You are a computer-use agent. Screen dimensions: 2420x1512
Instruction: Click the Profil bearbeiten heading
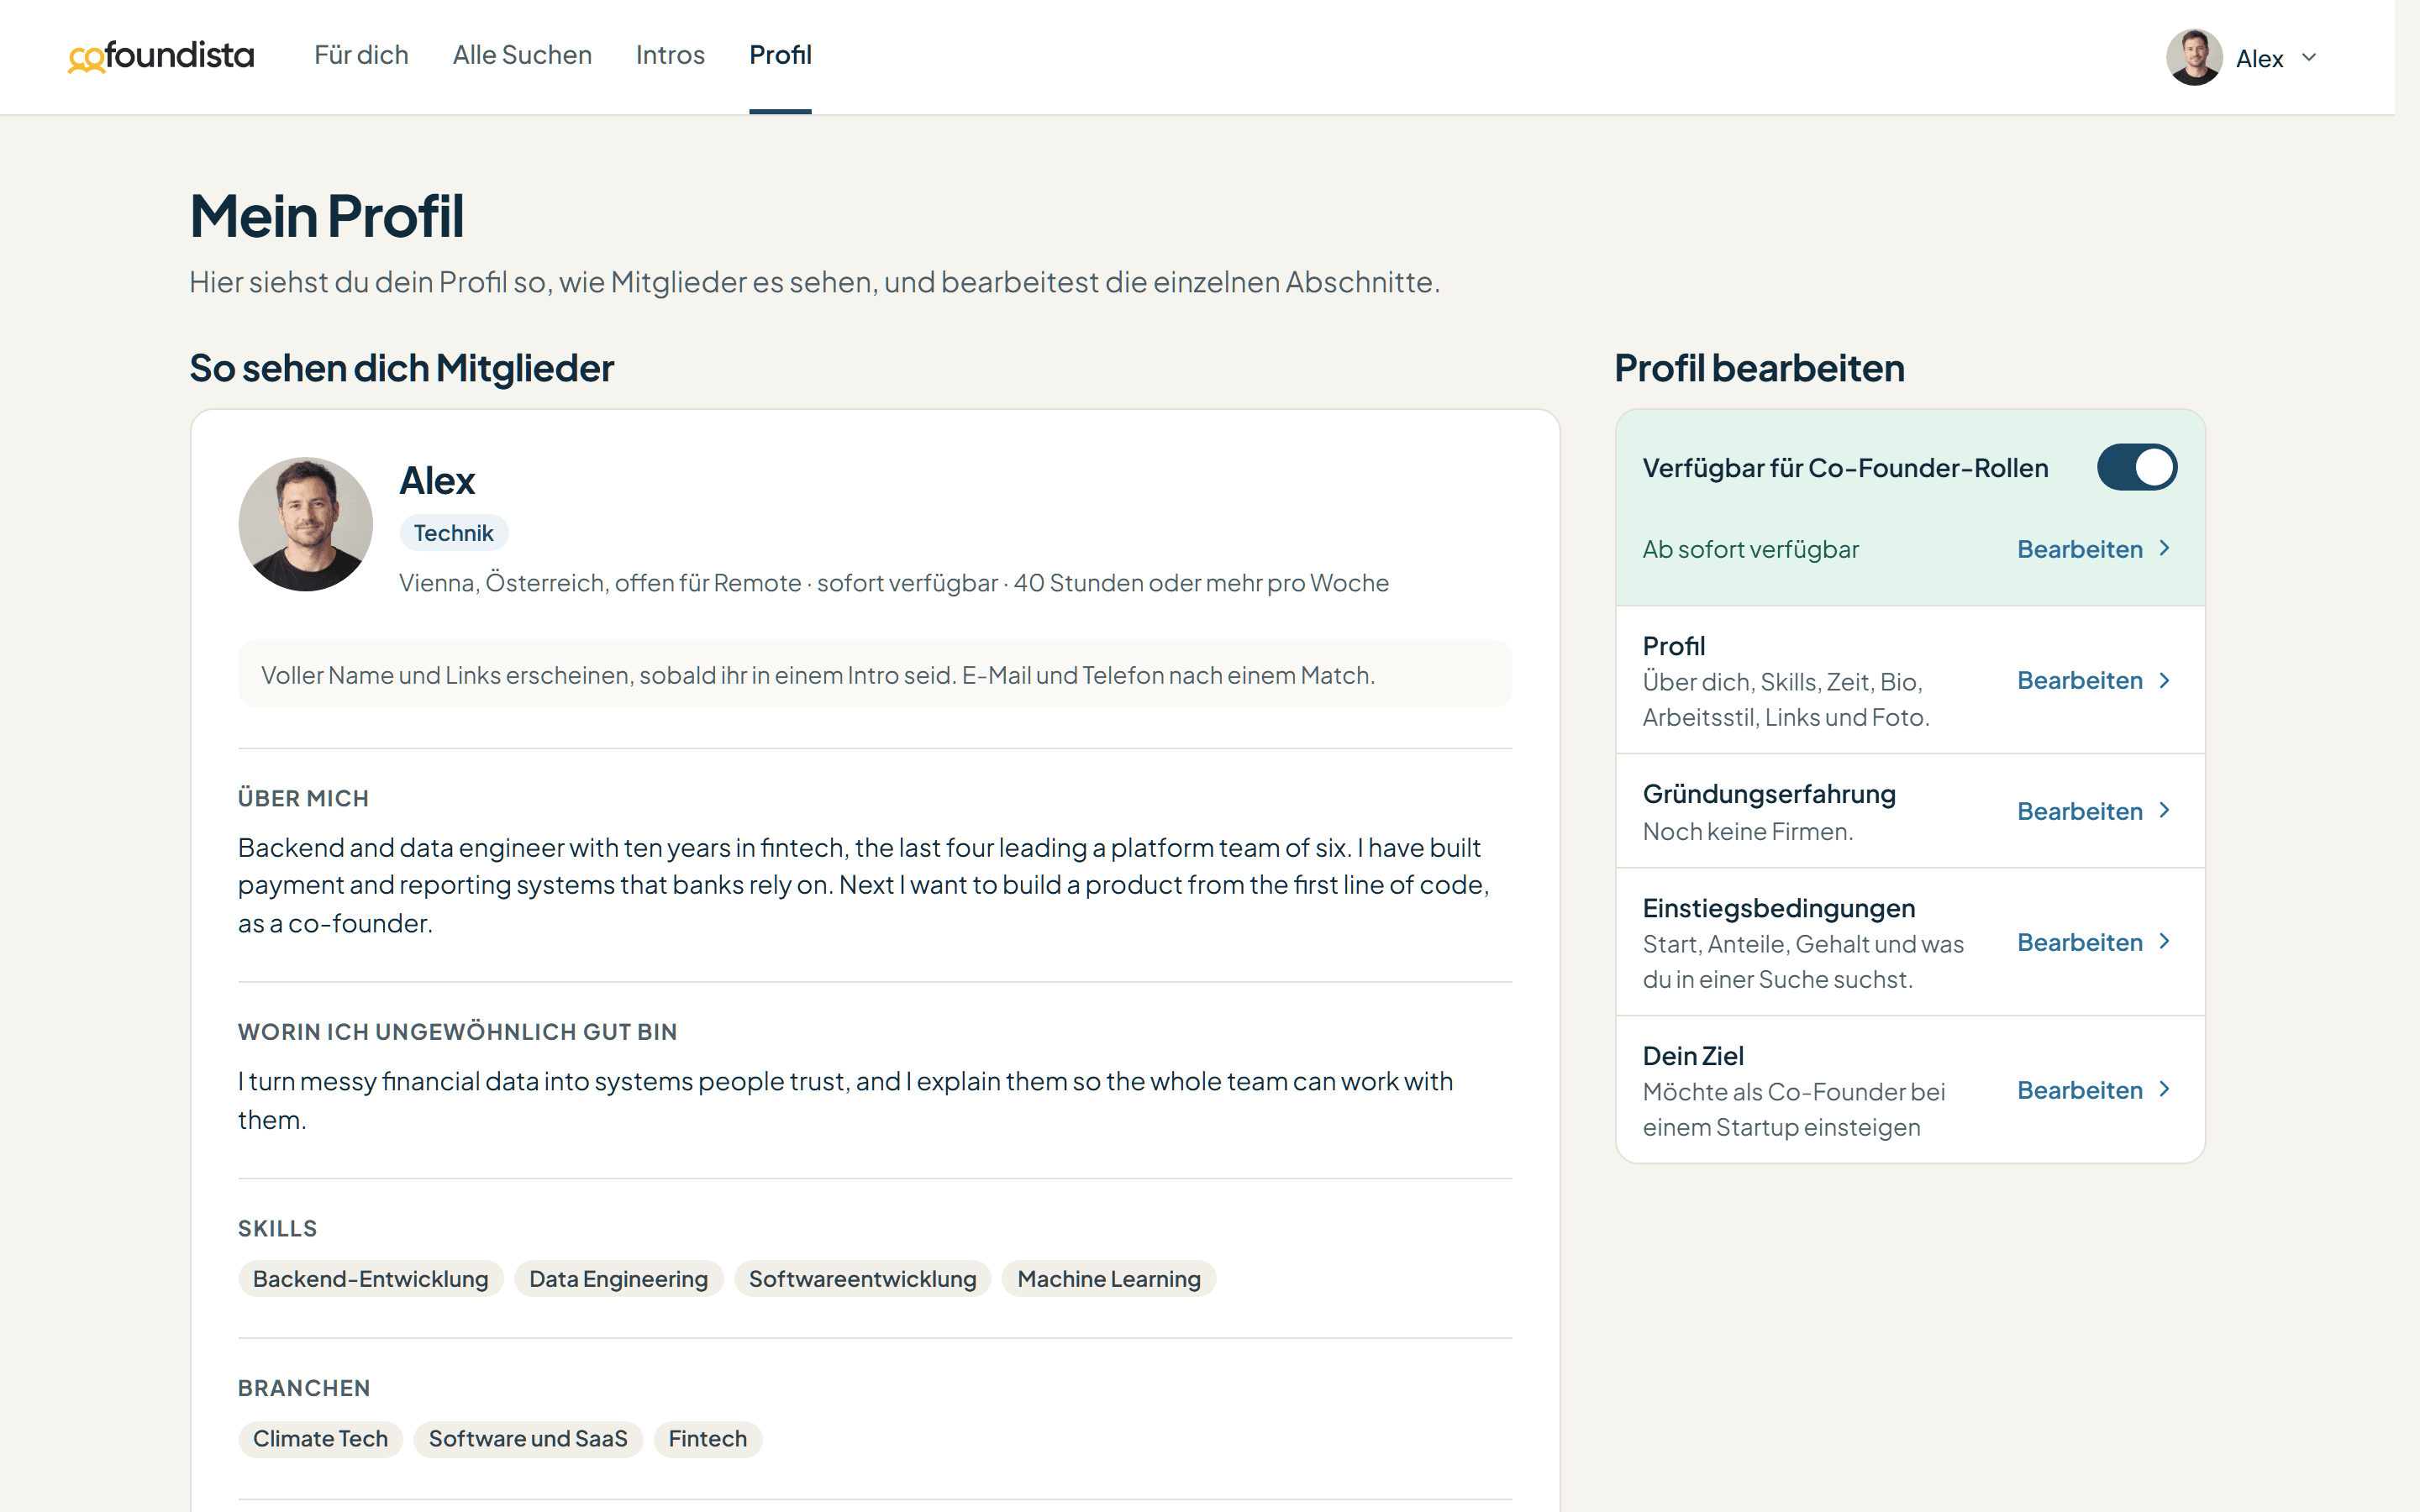coord(1759,368)
